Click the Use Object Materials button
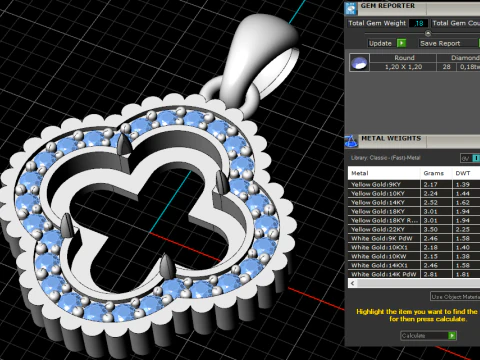The height and width of the screenshot is (360, 480). (455, 296)
